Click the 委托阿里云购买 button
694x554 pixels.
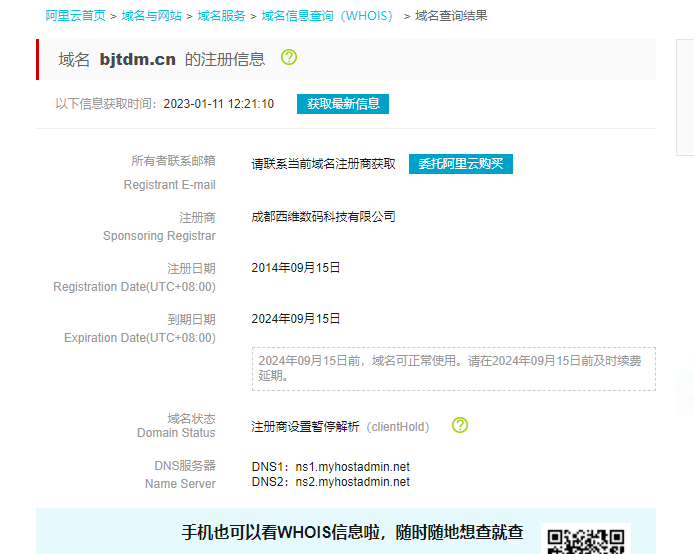tap(460, 164)
